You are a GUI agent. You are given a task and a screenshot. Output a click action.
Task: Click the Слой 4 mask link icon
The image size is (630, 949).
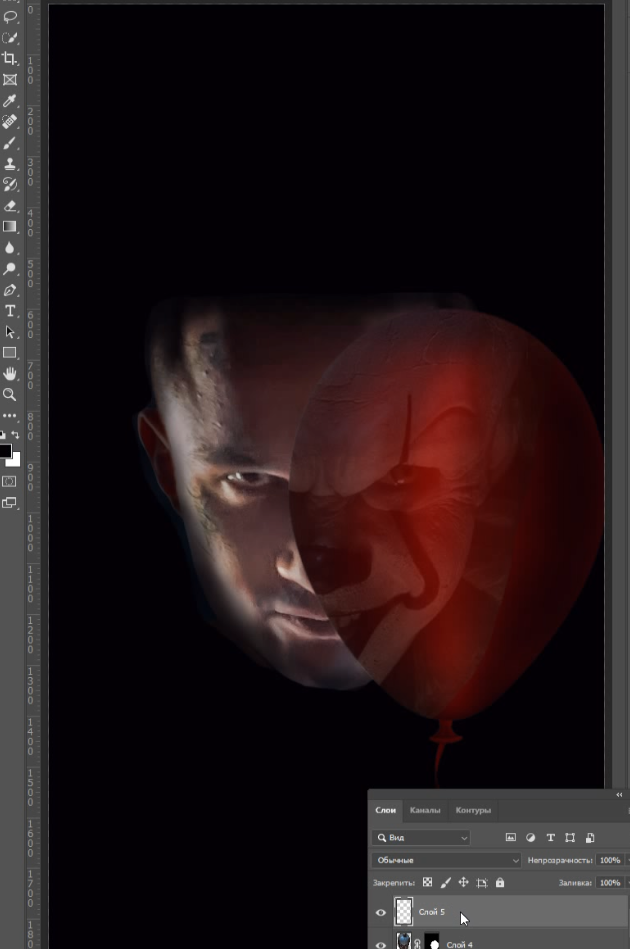[418, 944]
